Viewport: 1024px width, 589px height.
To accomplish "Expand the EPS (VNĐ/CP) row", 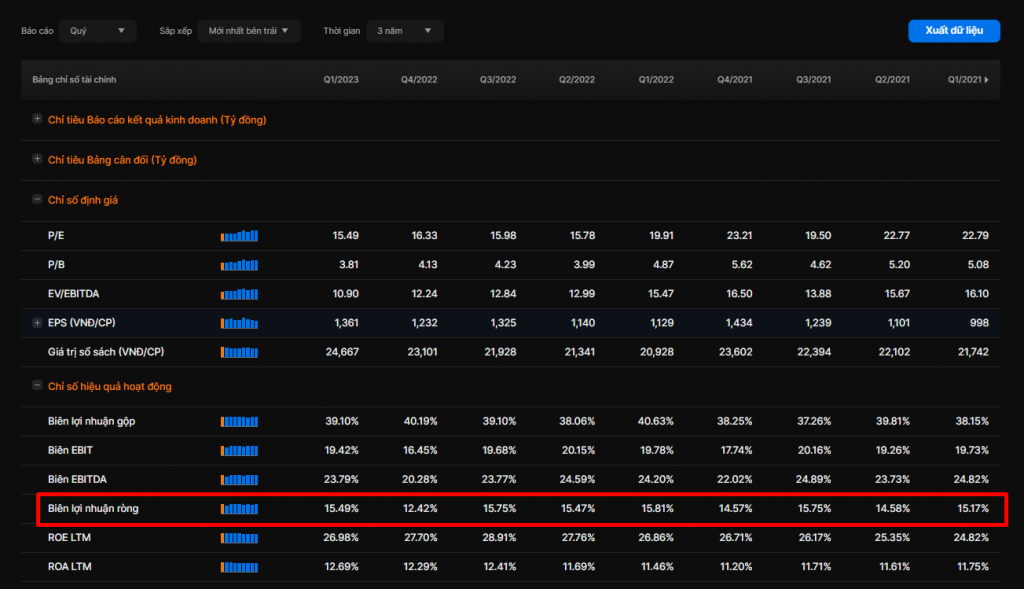I will click(37, 323).
